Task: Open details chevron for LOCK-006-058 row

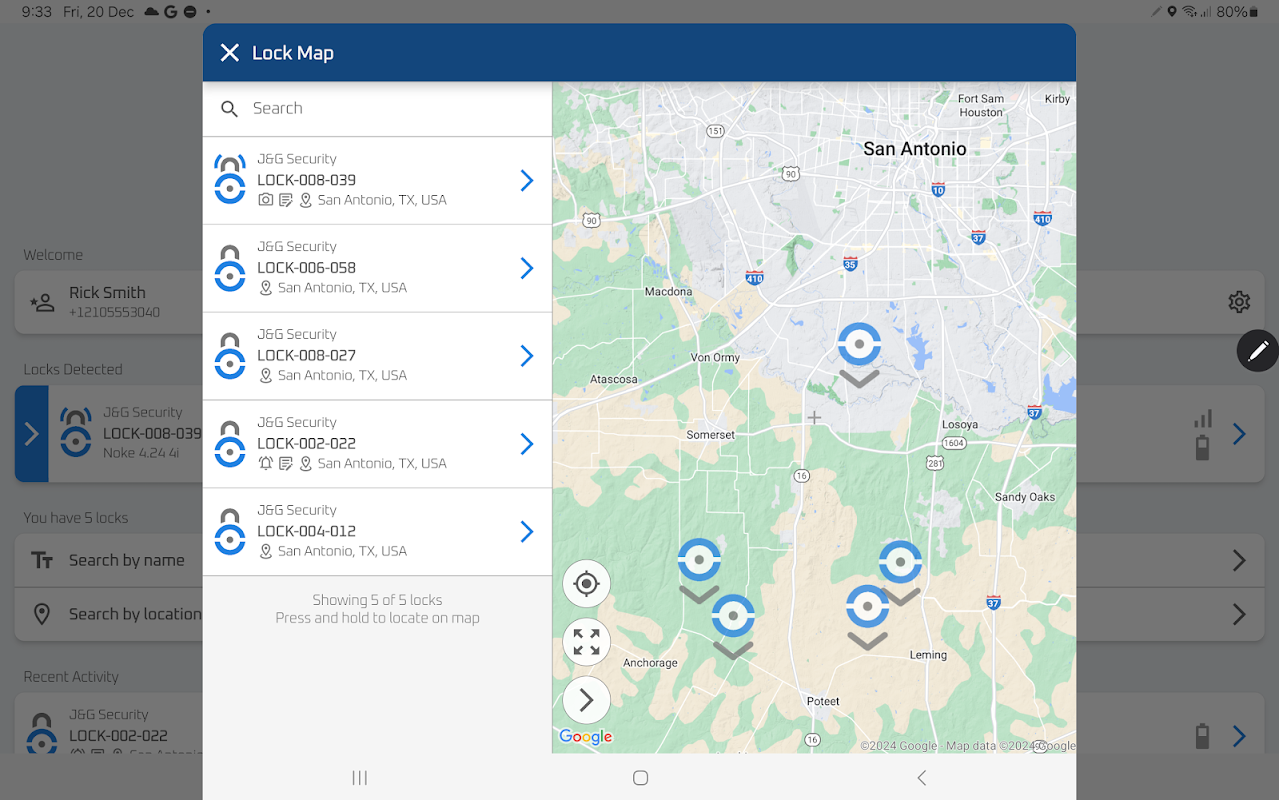Action: tap(527, 268)
